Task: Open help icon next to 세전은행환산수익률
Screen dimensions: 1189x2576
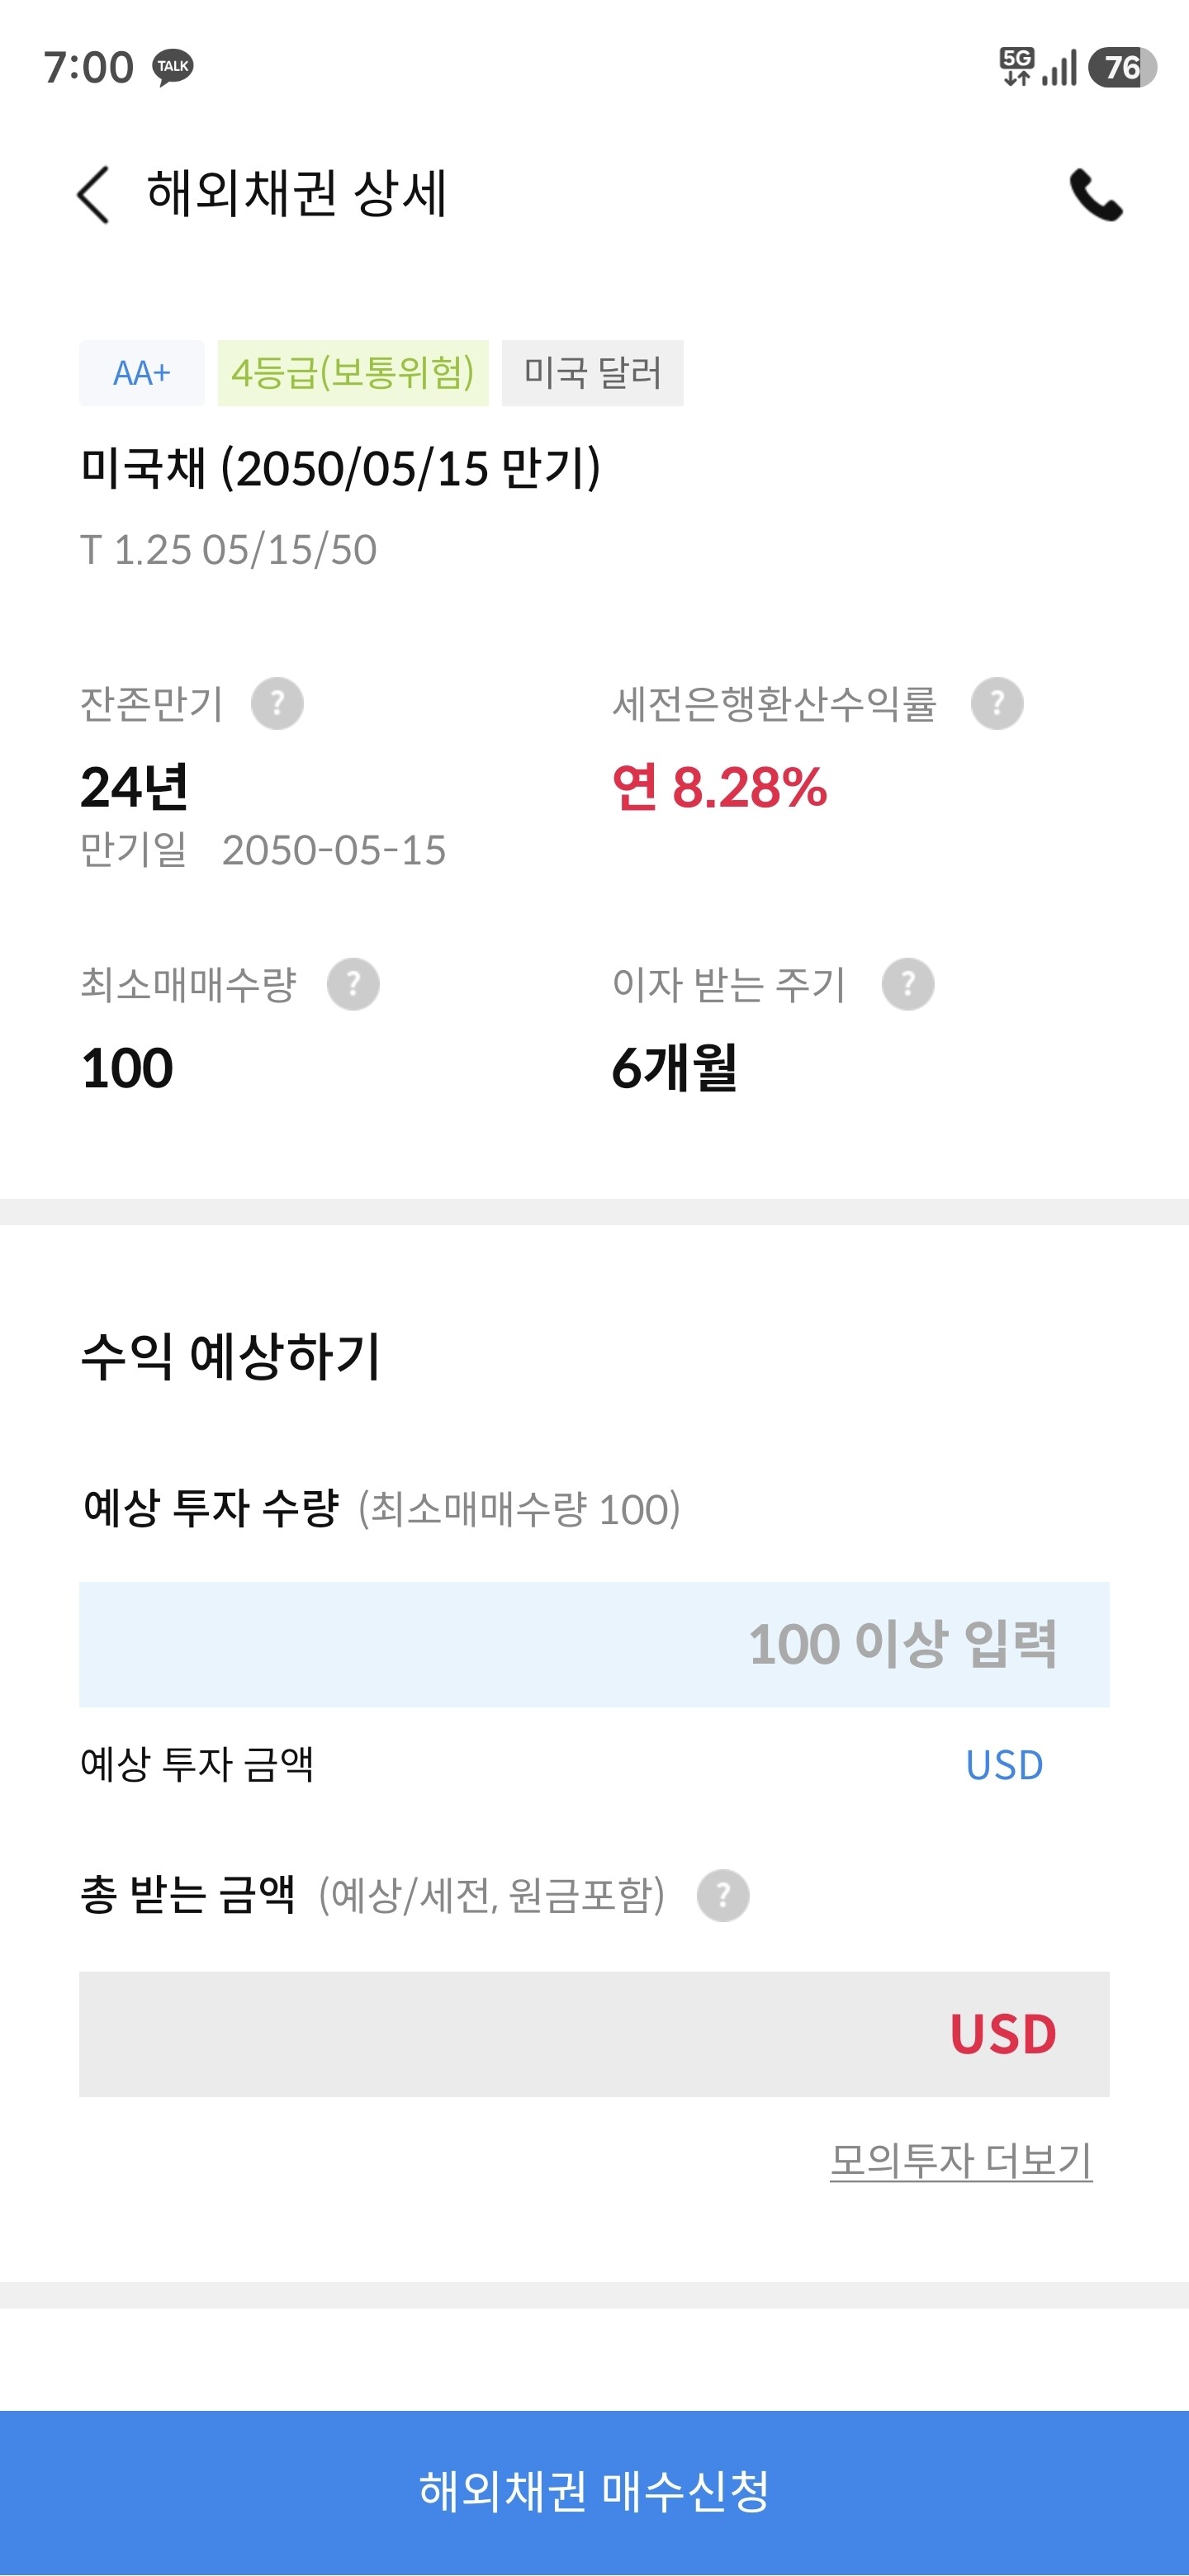Action: tap(997, 703)
